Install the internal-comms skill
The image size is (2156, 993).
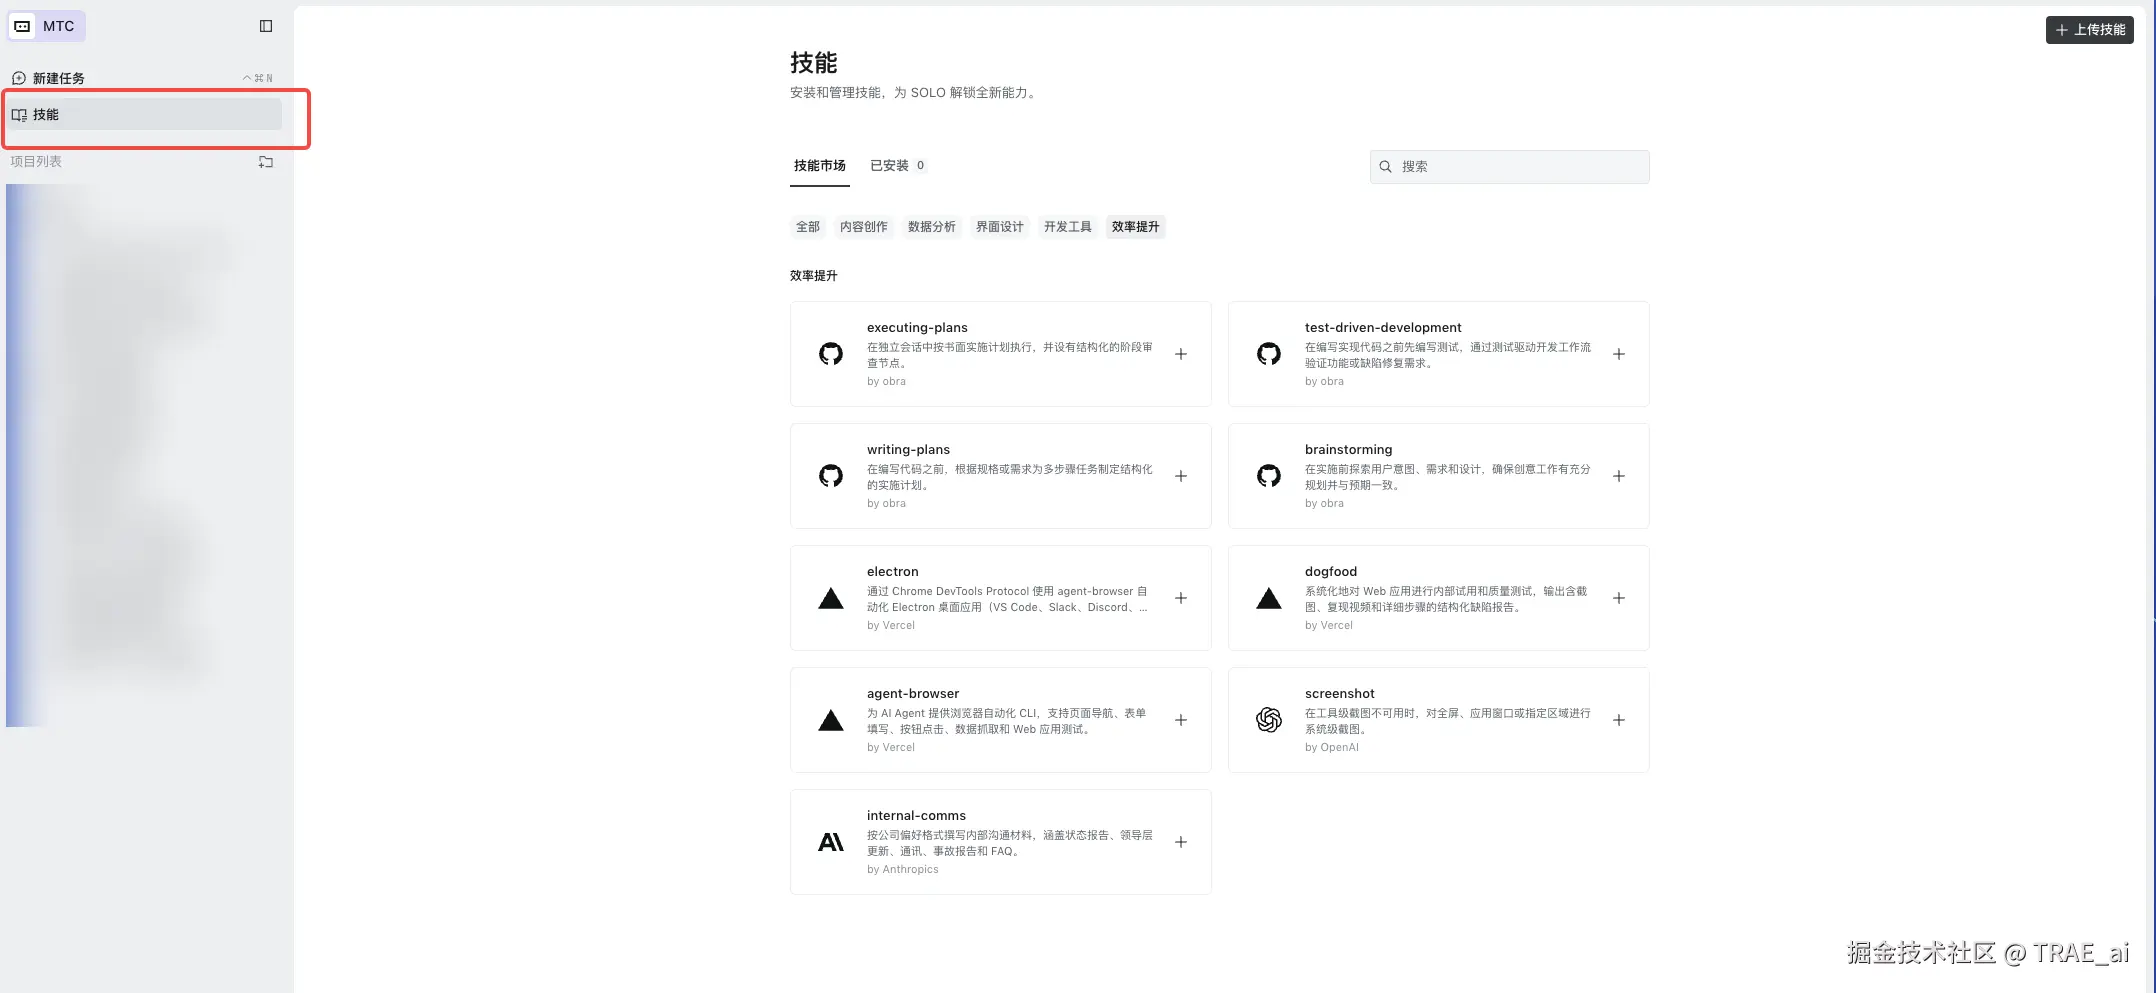[1181, 842]
